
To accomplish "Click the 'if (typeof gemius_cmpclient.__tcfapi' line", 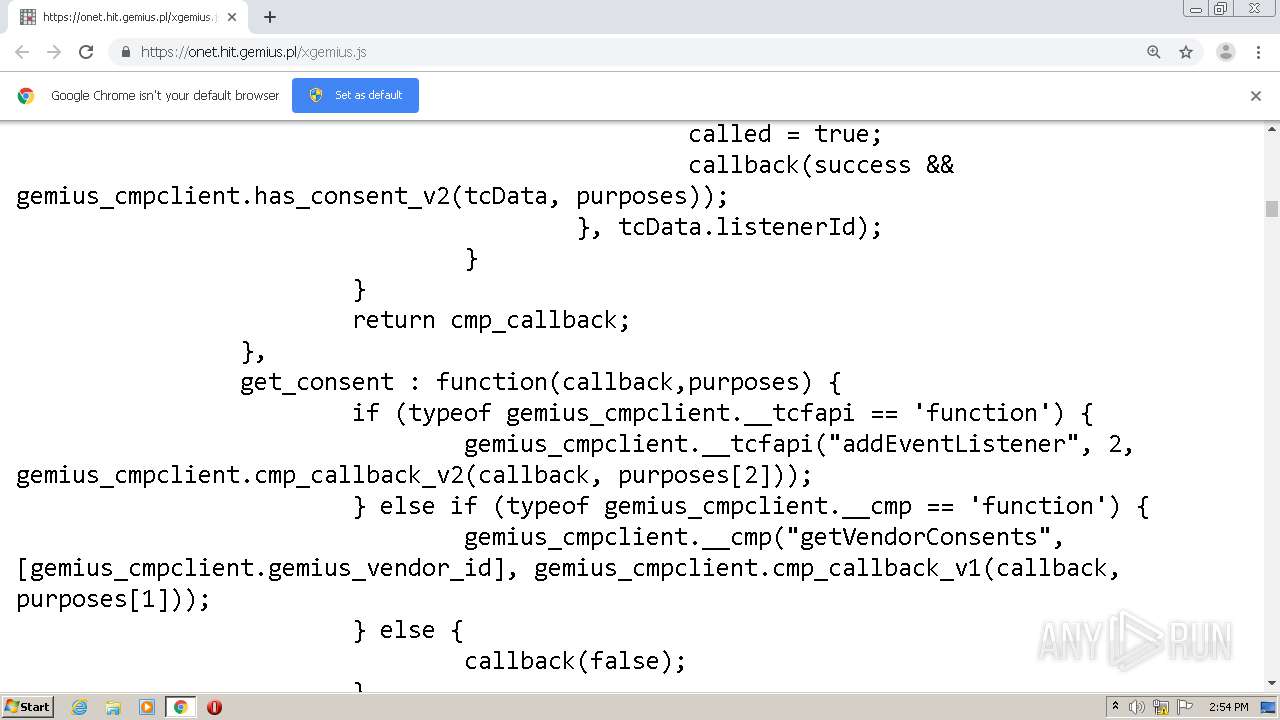I will click(722, 413).
